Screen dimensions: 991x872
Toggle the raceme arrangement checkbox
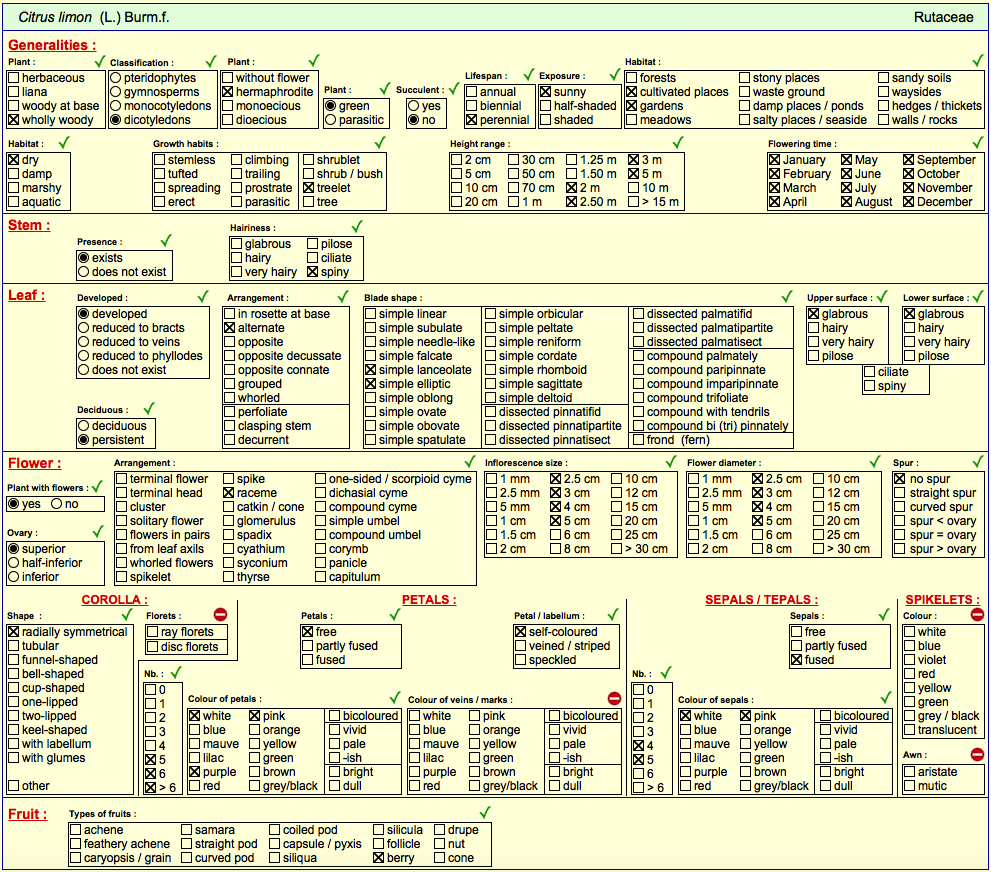pyautogui.click(x=229, y=493)
